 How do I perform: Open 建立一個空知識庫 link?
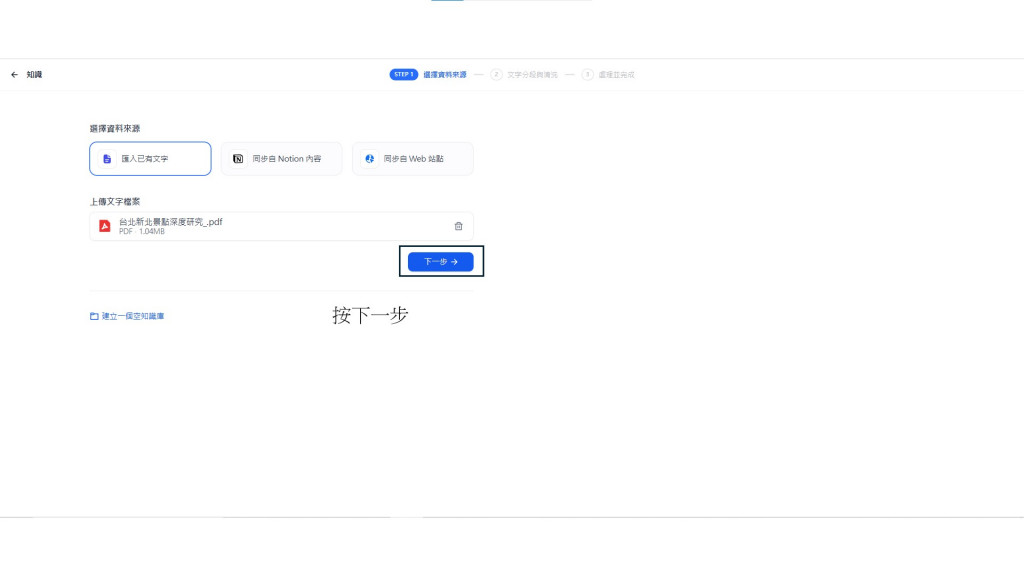point(133,316)
